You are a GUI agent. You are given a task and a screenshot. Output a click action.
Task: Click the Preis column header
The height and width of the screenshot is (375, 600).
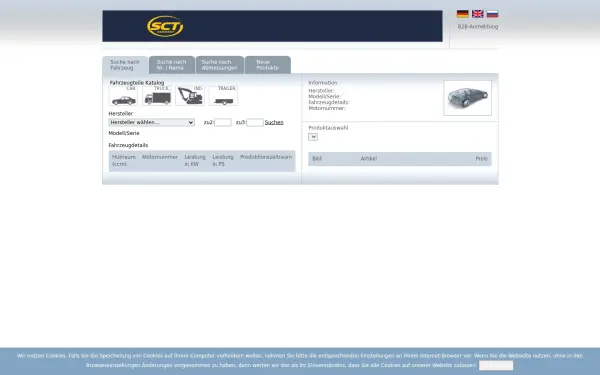pyautogui.click(x=481, y=158)
